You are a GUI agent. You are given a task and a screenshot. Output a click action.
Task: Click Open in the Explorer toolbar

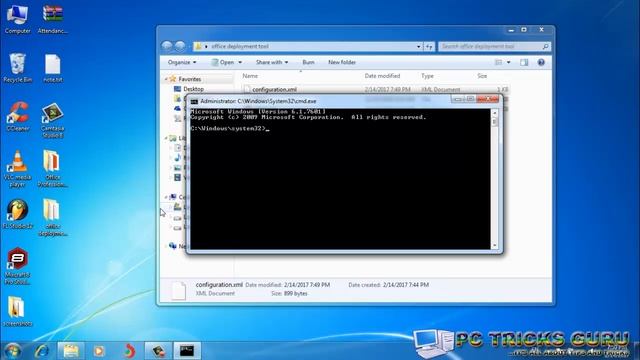tap(223, 62)
